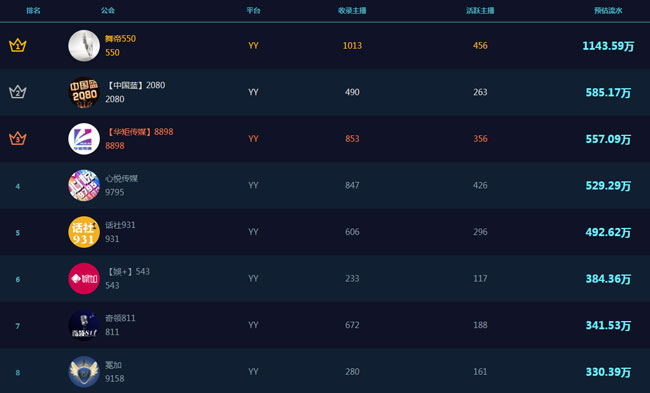Click the 收录主播 column header
This screenshot has height=393, width=650.
352,10
